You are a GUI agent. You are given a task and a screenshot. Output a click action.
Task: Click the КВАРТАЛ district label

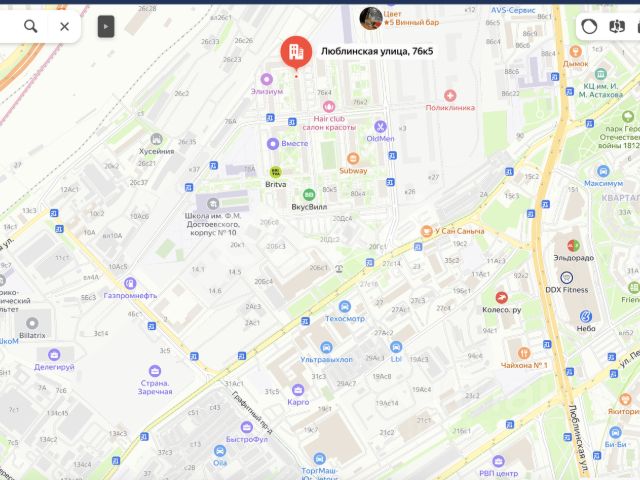click(x=620, y=198)
